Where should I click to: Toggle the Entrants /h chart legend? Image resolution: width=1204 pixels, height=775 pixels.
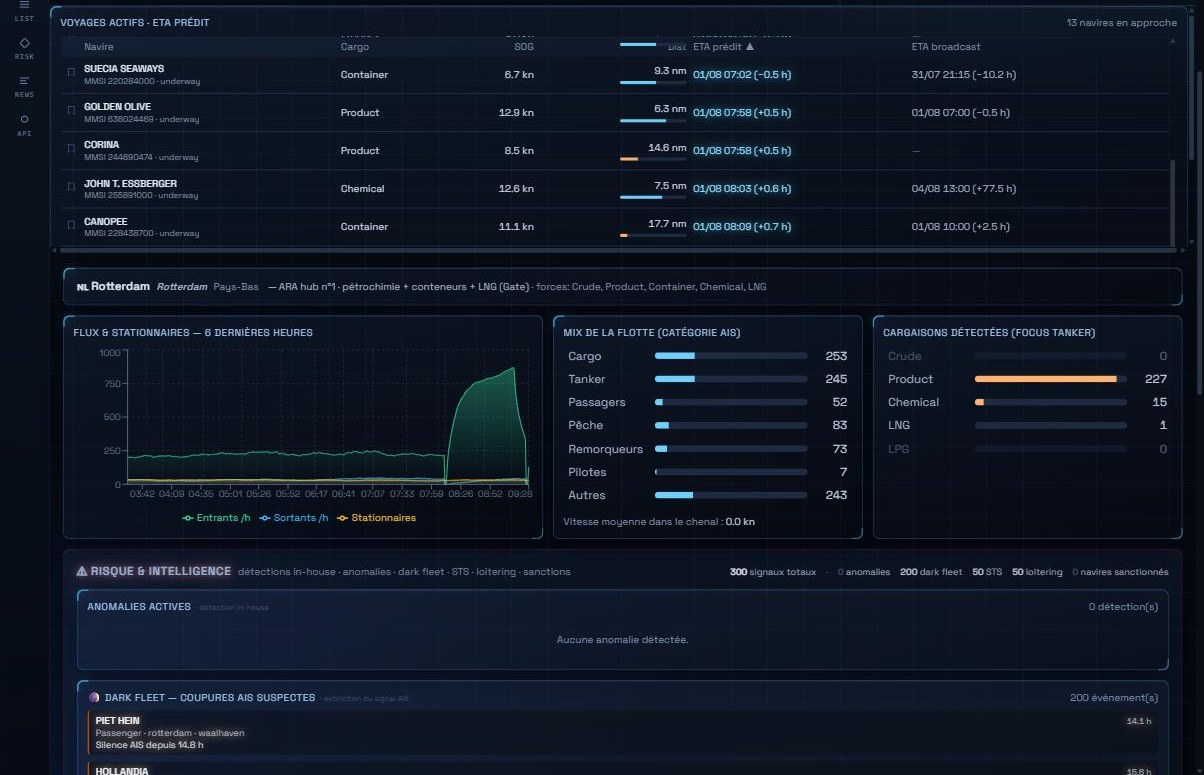pyautogui.click(x=217, y=518)
